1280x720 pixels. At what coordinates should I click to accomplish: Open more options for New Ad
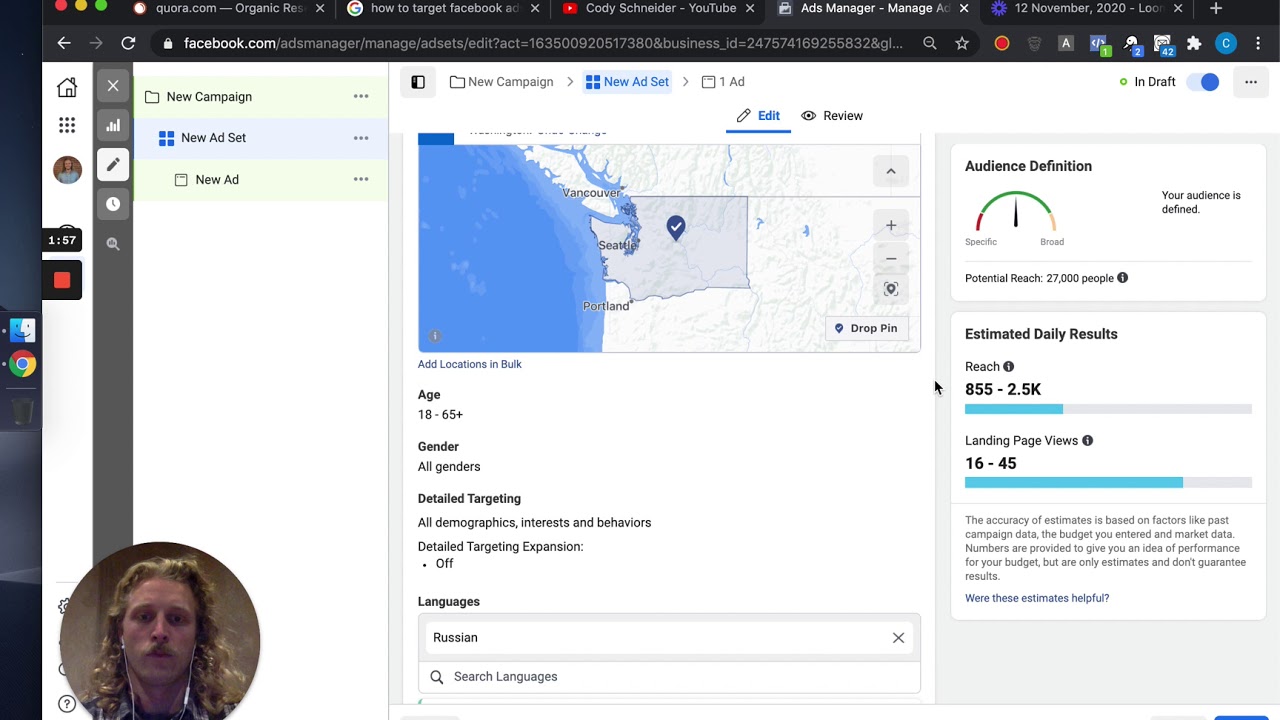click(x=361, y=179)
